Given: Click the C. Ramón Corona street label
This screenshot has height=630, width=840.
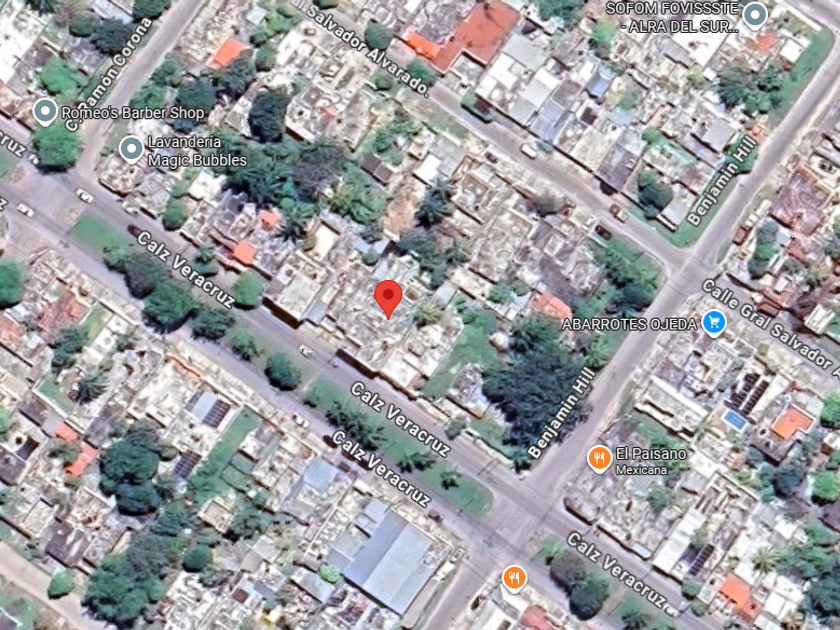Looking at the screenshot, I should pyautogui.click(x=108, y=73).
